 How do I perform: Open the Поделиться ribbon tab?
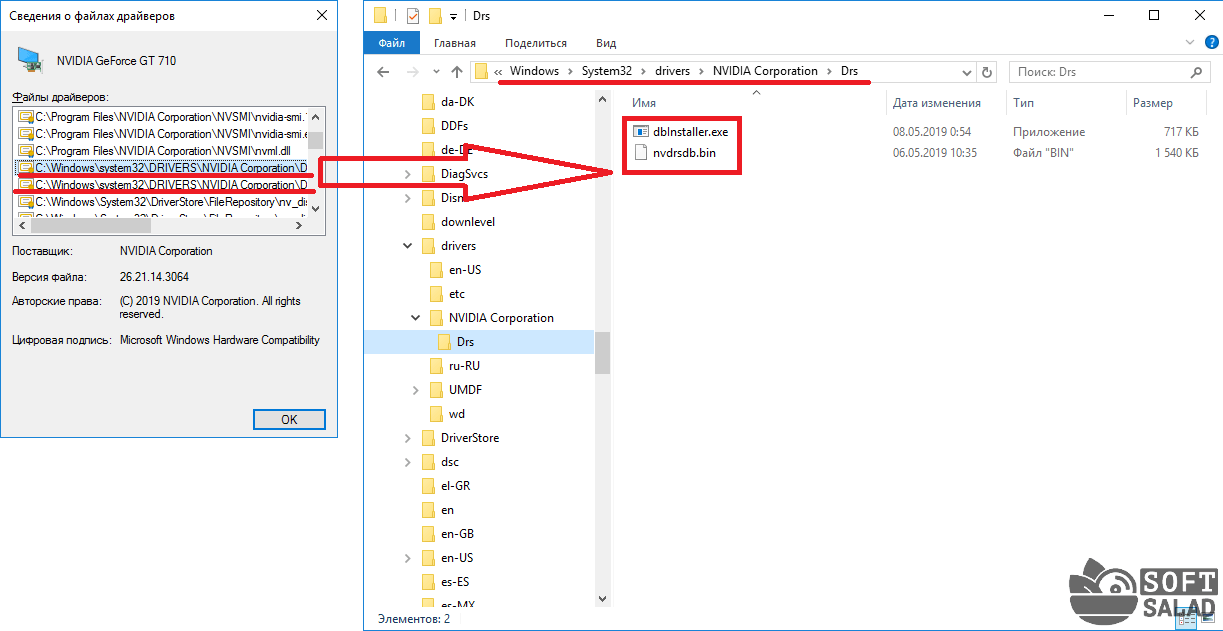pos(536,43)
